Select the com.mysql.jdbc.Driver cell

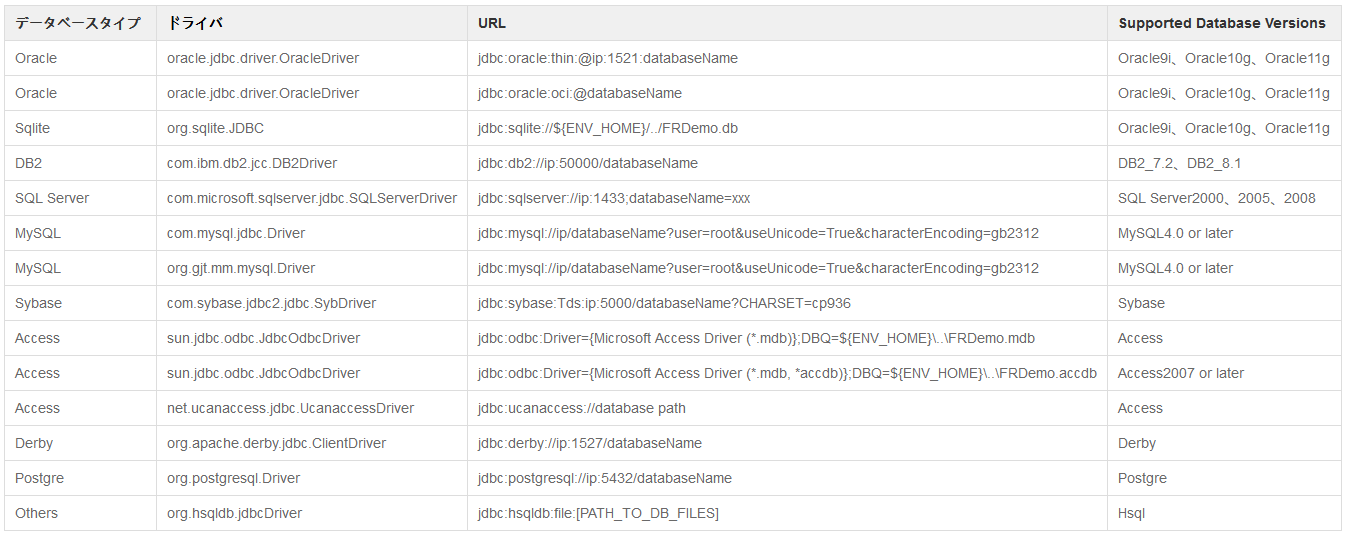click(x=311, y=233)
